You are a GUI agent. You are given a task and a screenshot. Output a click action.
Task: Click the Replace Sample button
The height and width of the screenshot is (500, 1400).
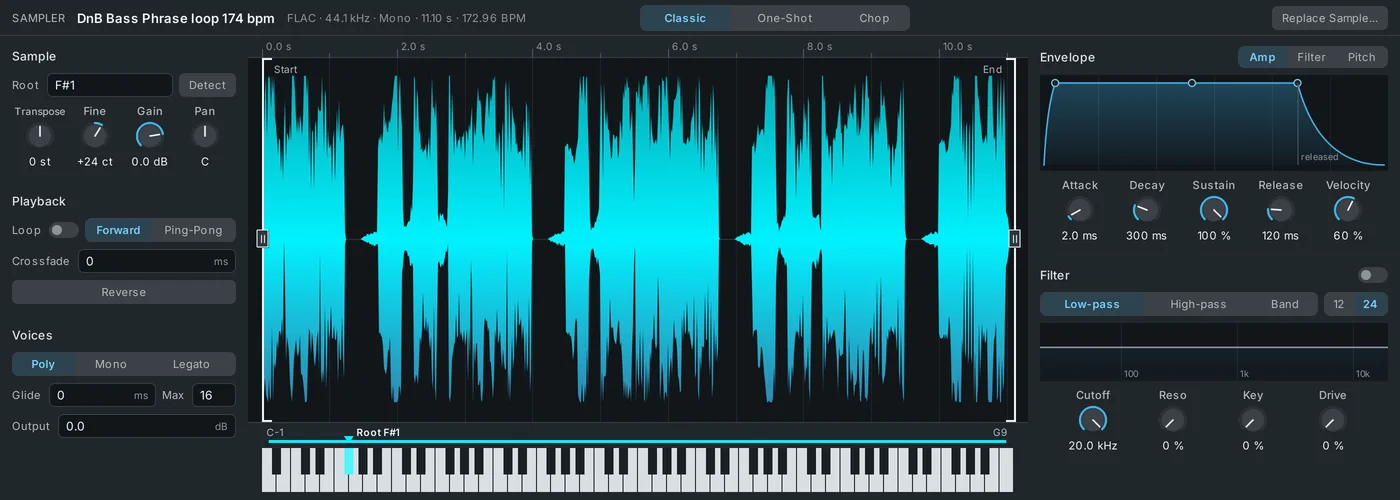click(x=1330, y=18)
